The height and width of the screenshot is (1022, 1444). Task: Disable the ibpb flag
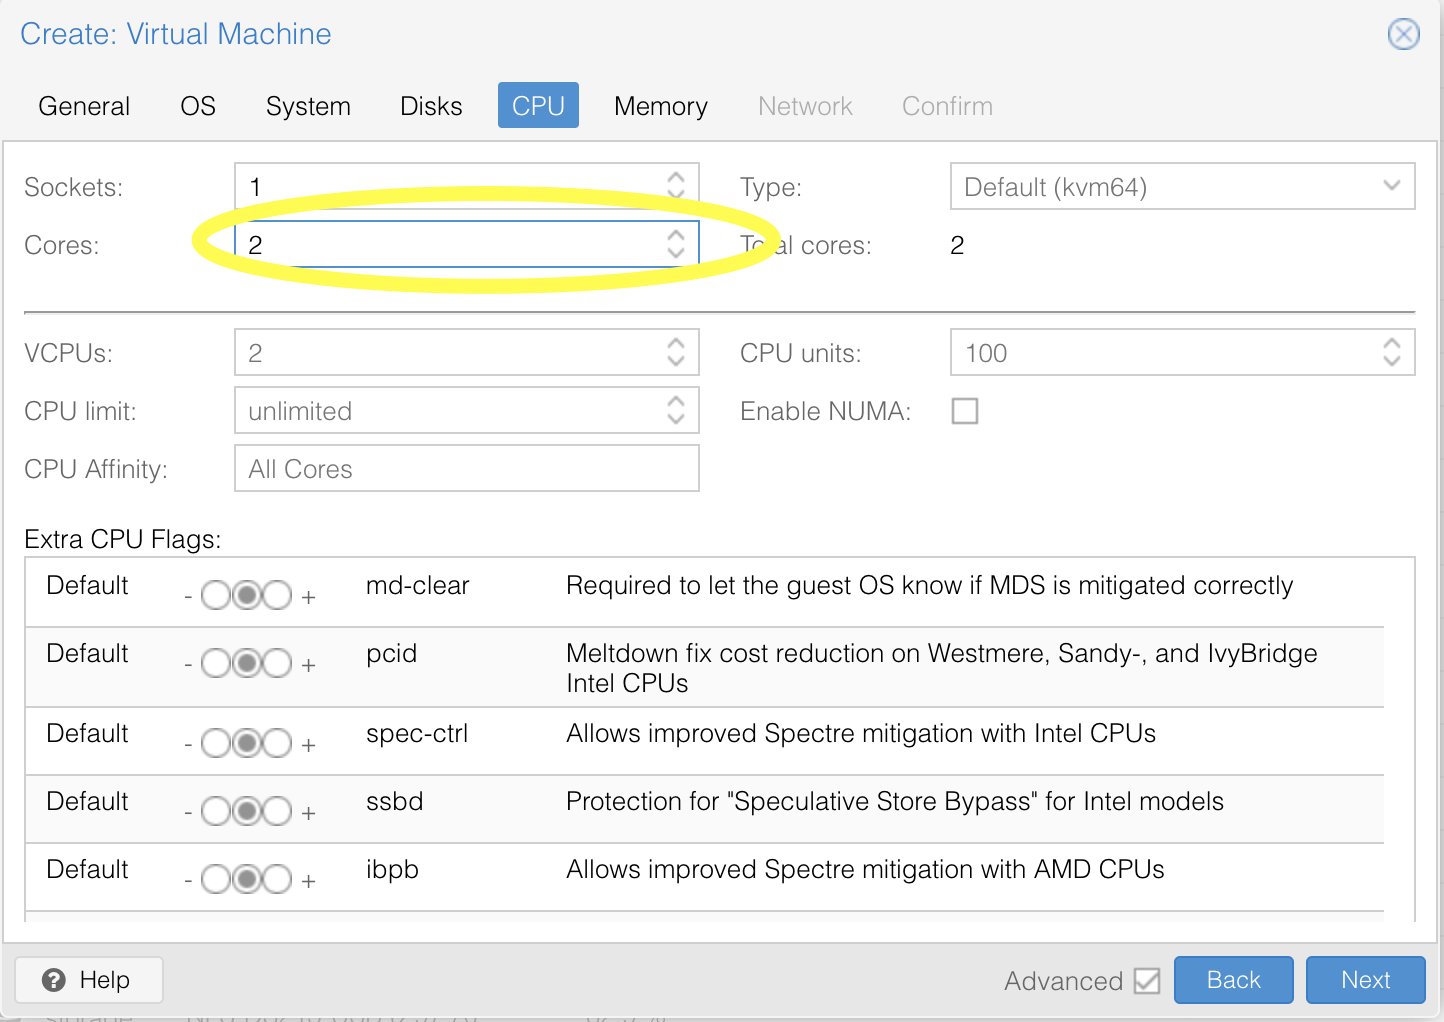coord(216,880)
